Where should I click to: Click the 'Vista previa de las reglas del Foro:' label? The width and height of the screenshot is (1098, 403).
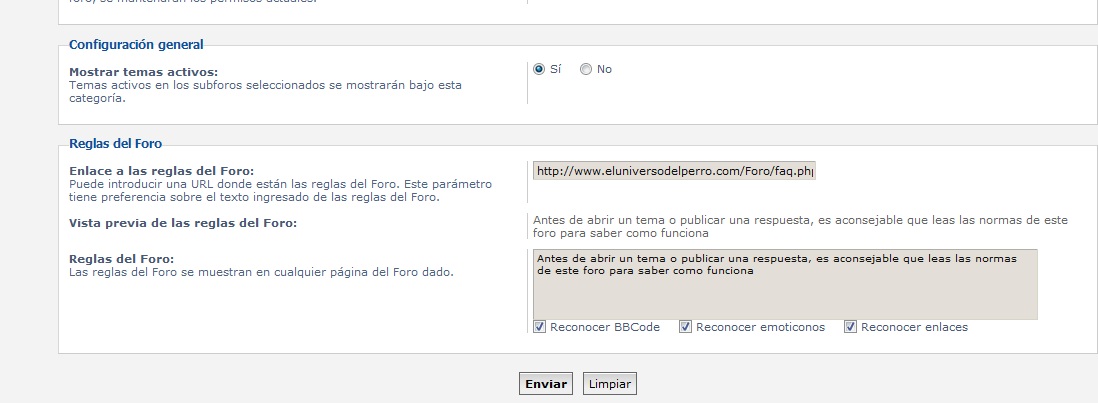pyautogui.click(x=183, y=222)
